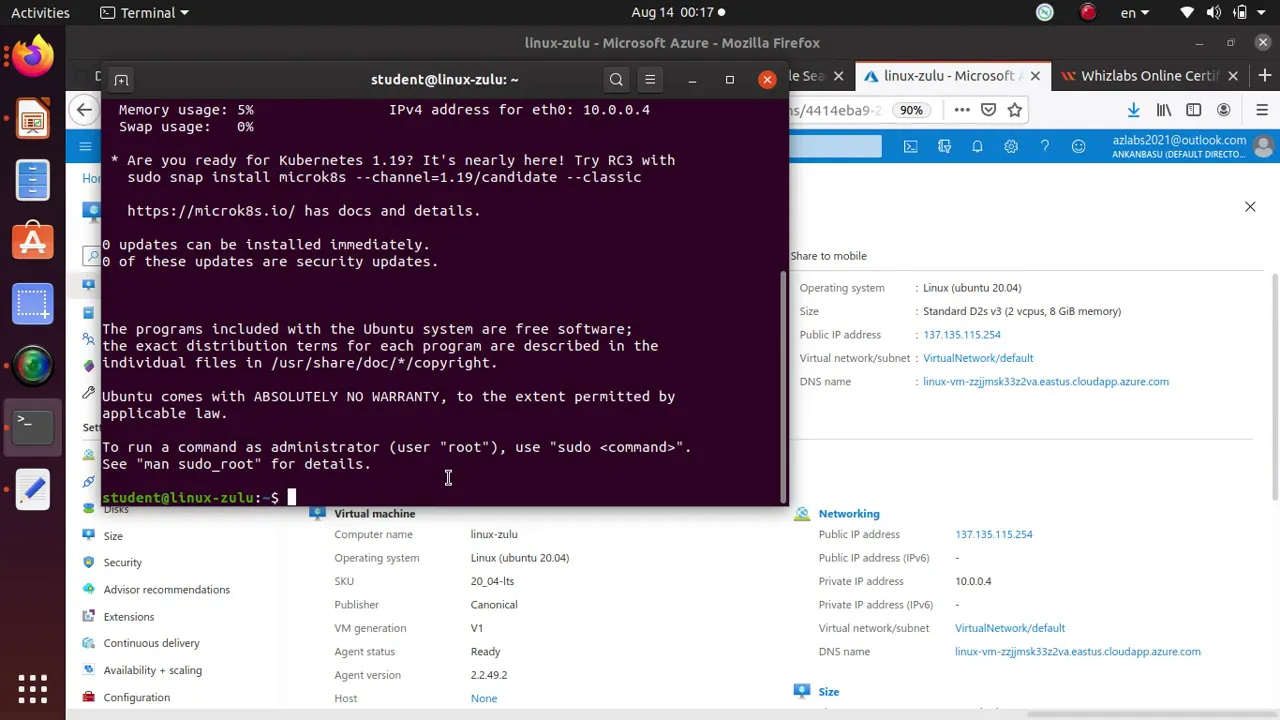Click the terminal search magnifier icon

[x=616, y=80]
